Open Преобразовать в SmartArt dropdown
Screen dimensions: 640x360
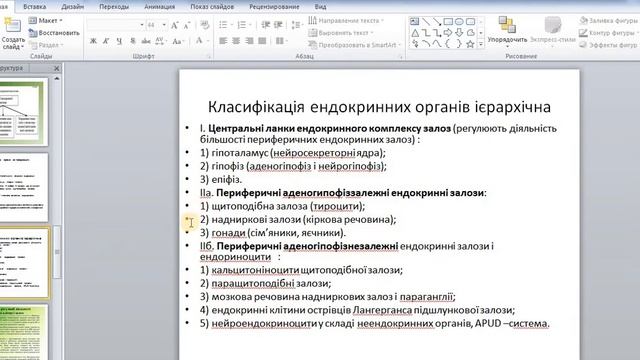pyautogui.click(x=355, y=45)
